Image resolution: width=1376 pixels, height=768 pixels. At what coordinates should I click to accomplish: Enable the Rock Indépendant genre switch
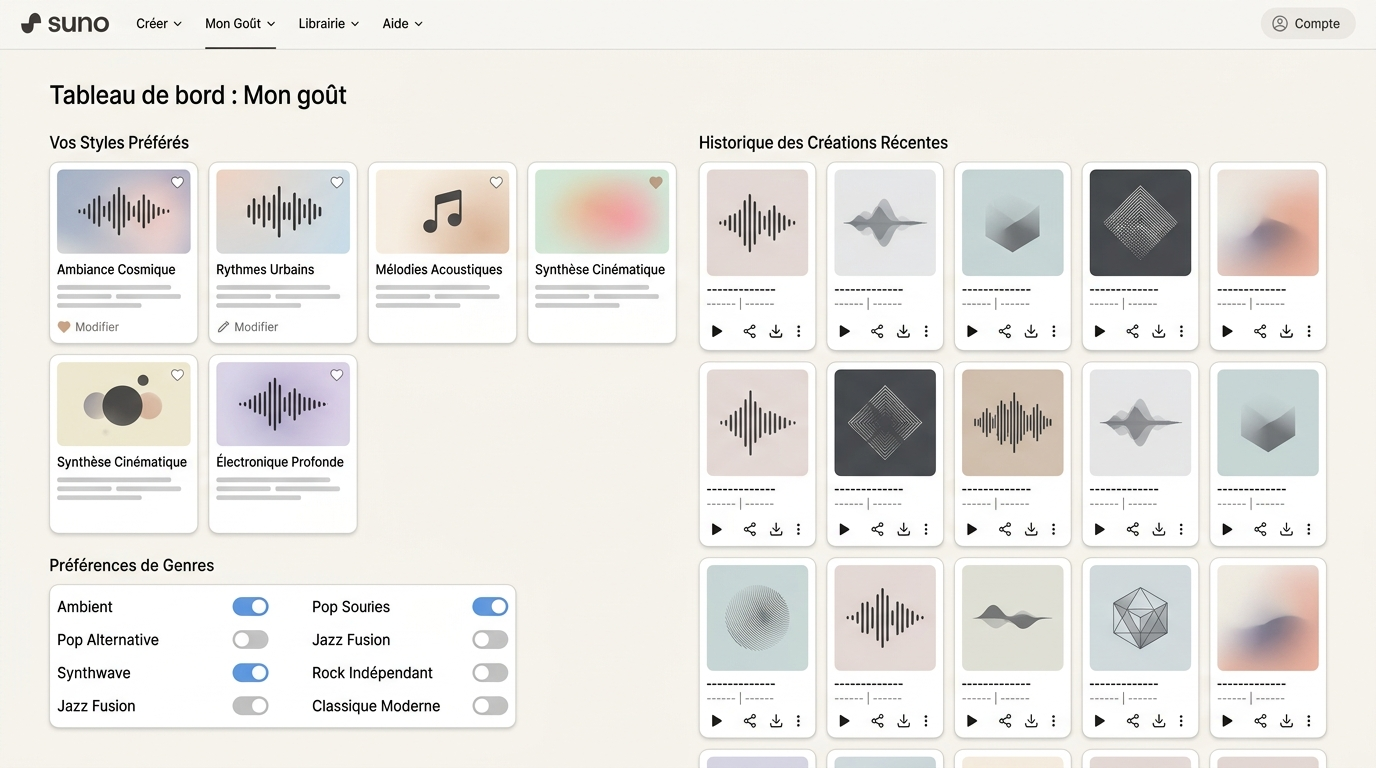click(x=490, y=673)
